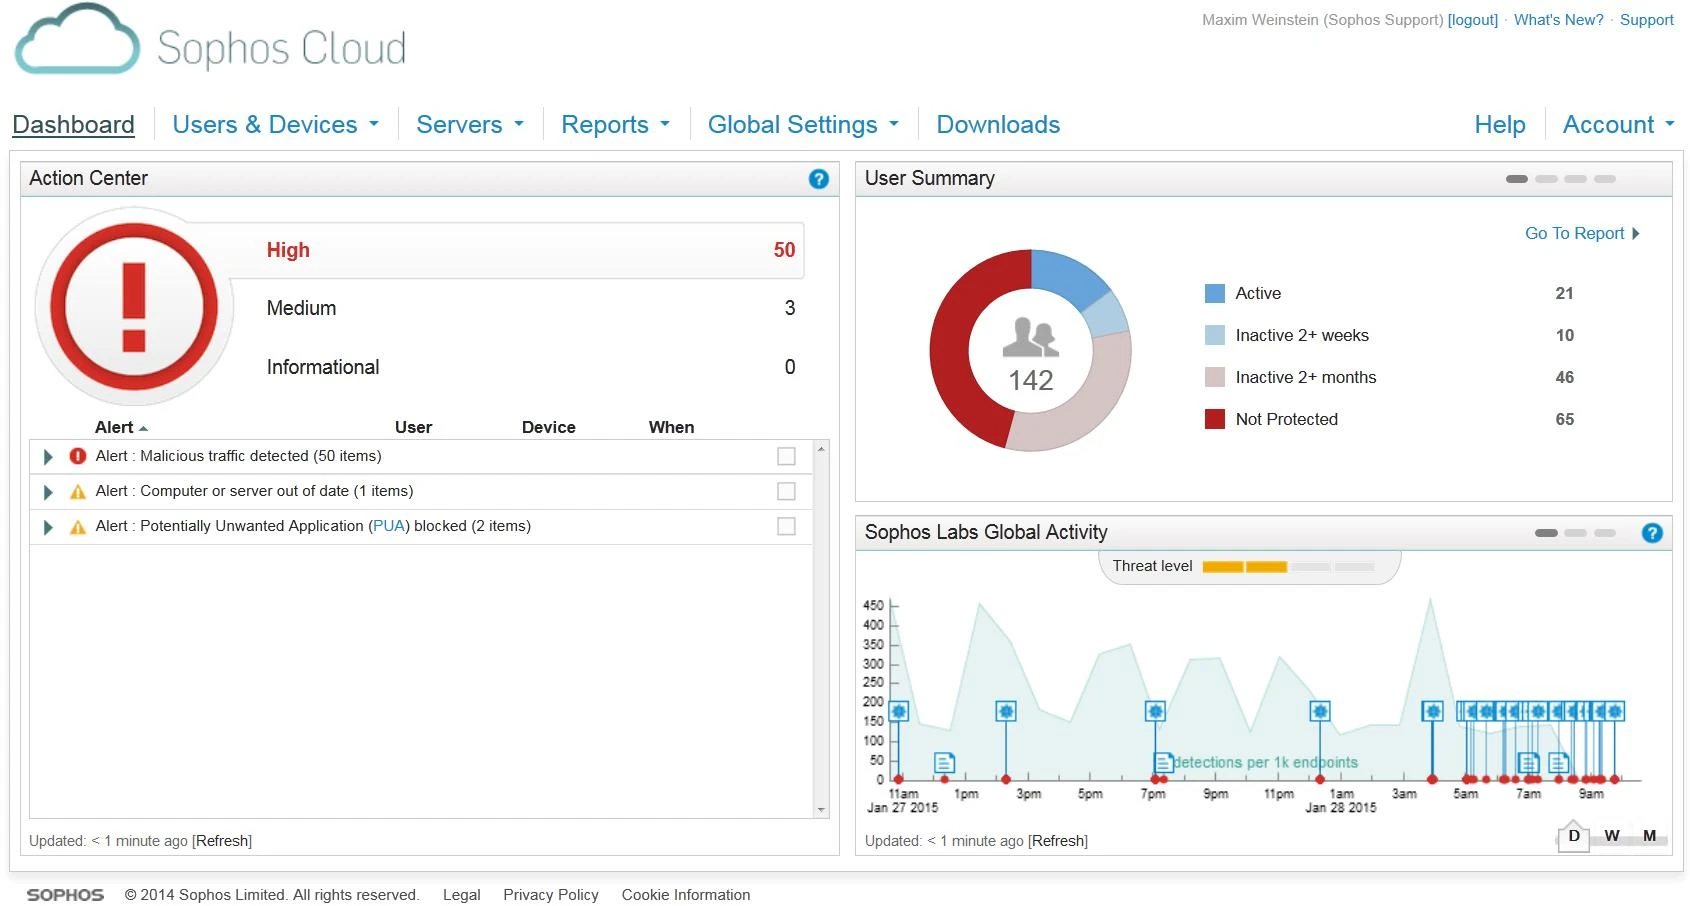
Task: Click scroll-up arrow of the alert list
Action: pyautogui.click(x=821, y=449)
